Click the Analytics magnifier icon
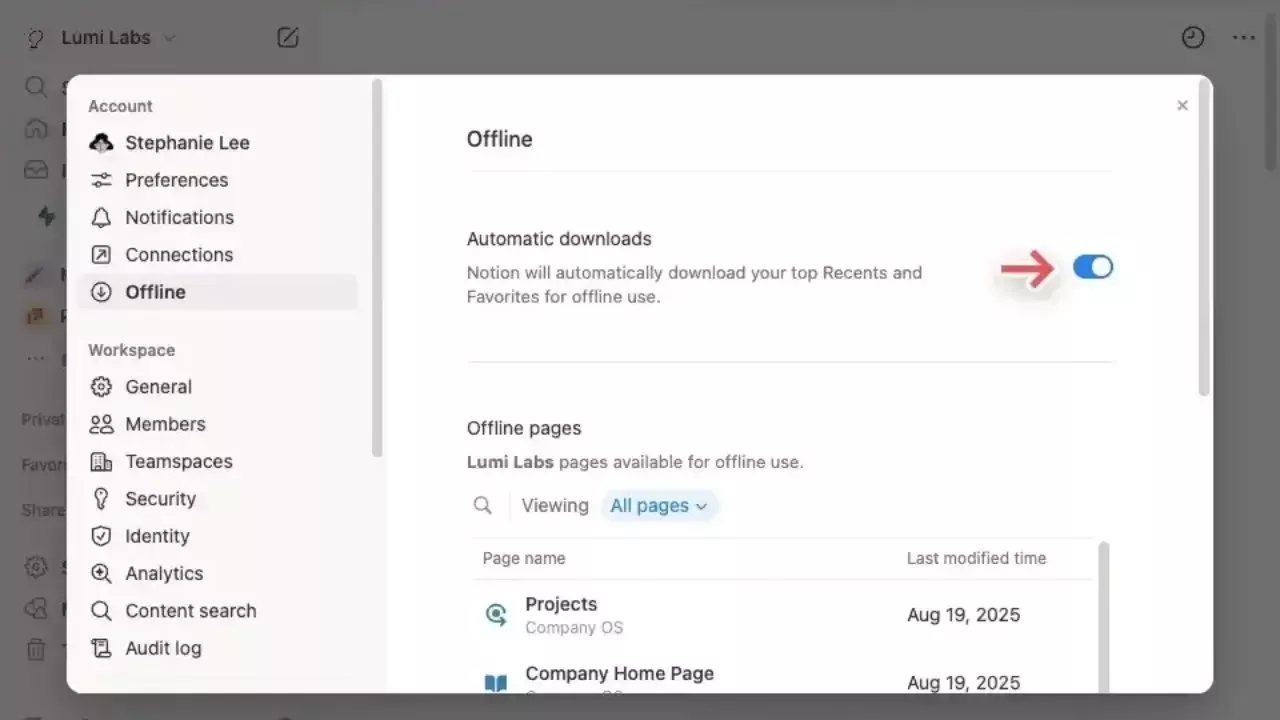 pos(101,573)
